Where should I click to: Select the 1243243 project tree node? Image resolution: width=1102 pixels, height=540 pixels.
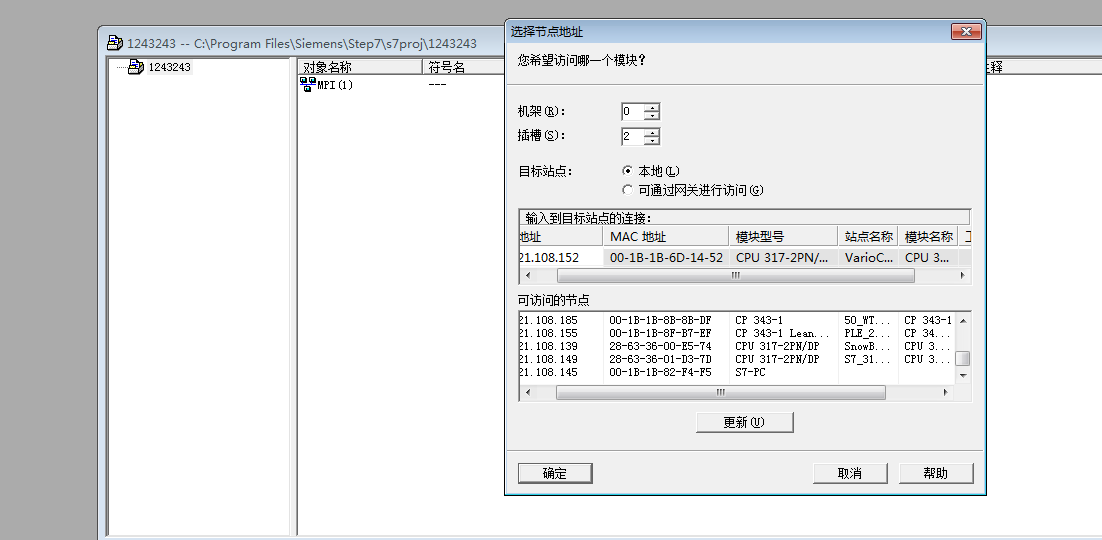[169, 68]
